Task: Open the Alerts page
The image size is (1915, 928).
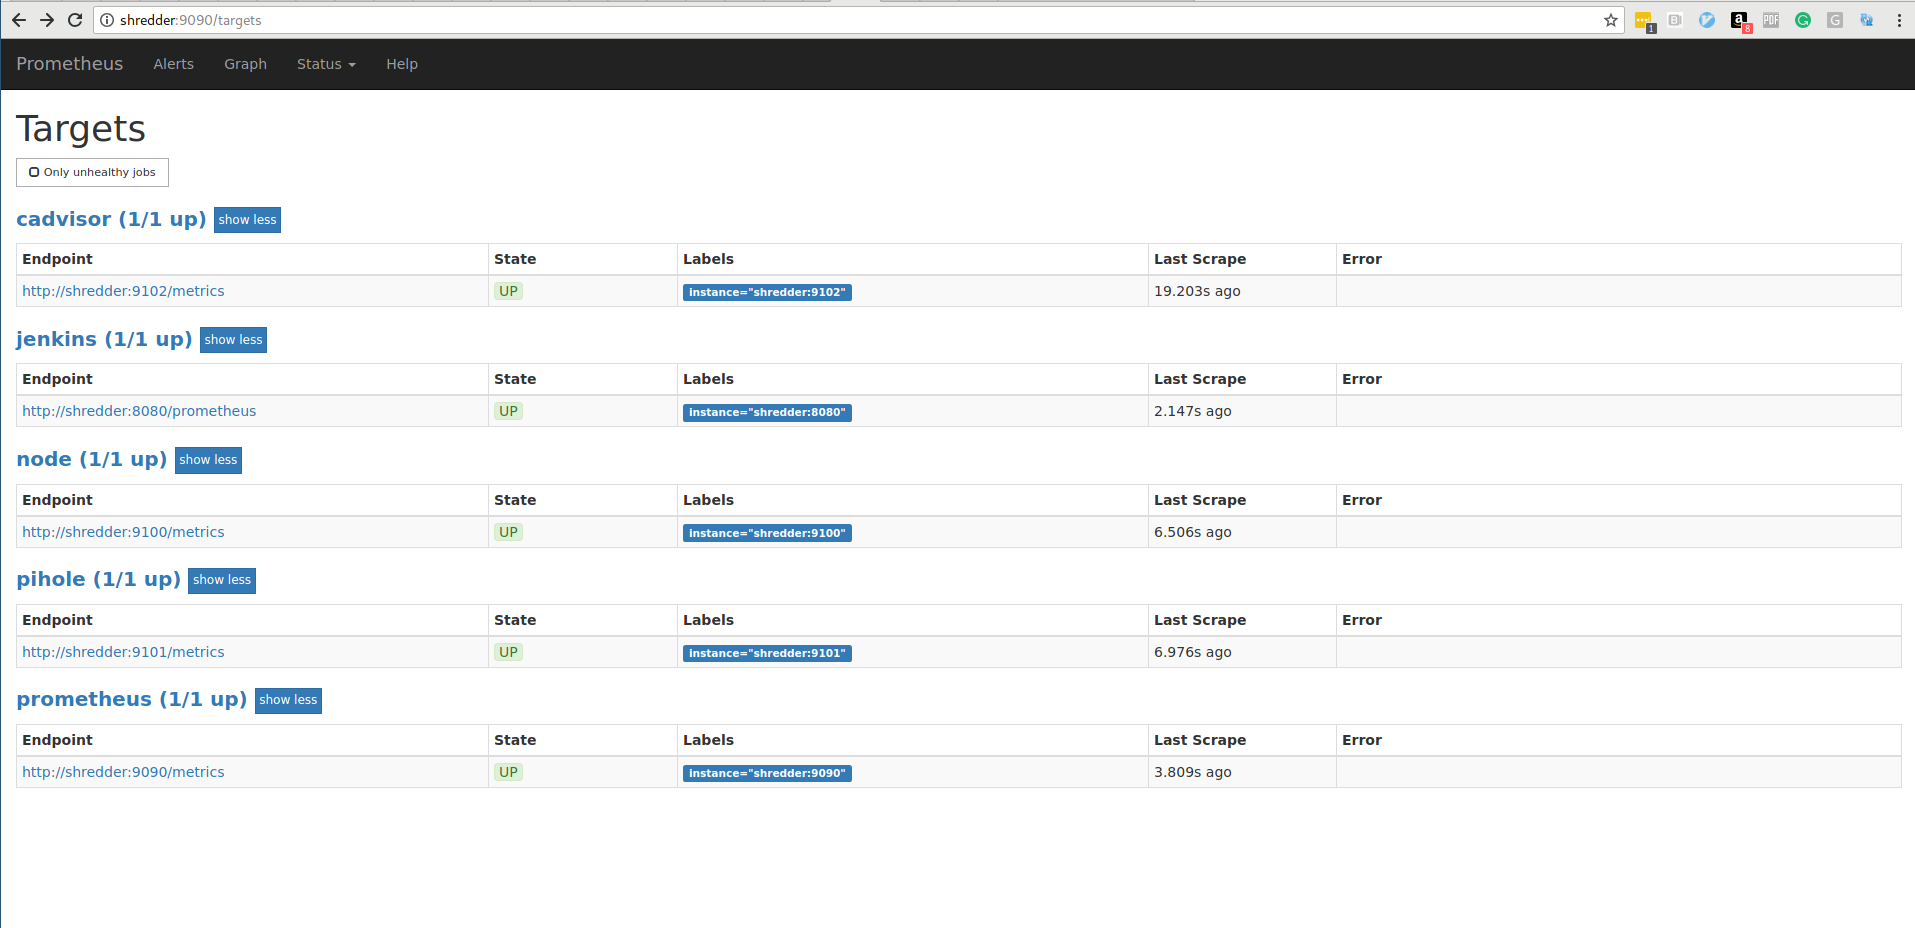Action: click(174, 64)
